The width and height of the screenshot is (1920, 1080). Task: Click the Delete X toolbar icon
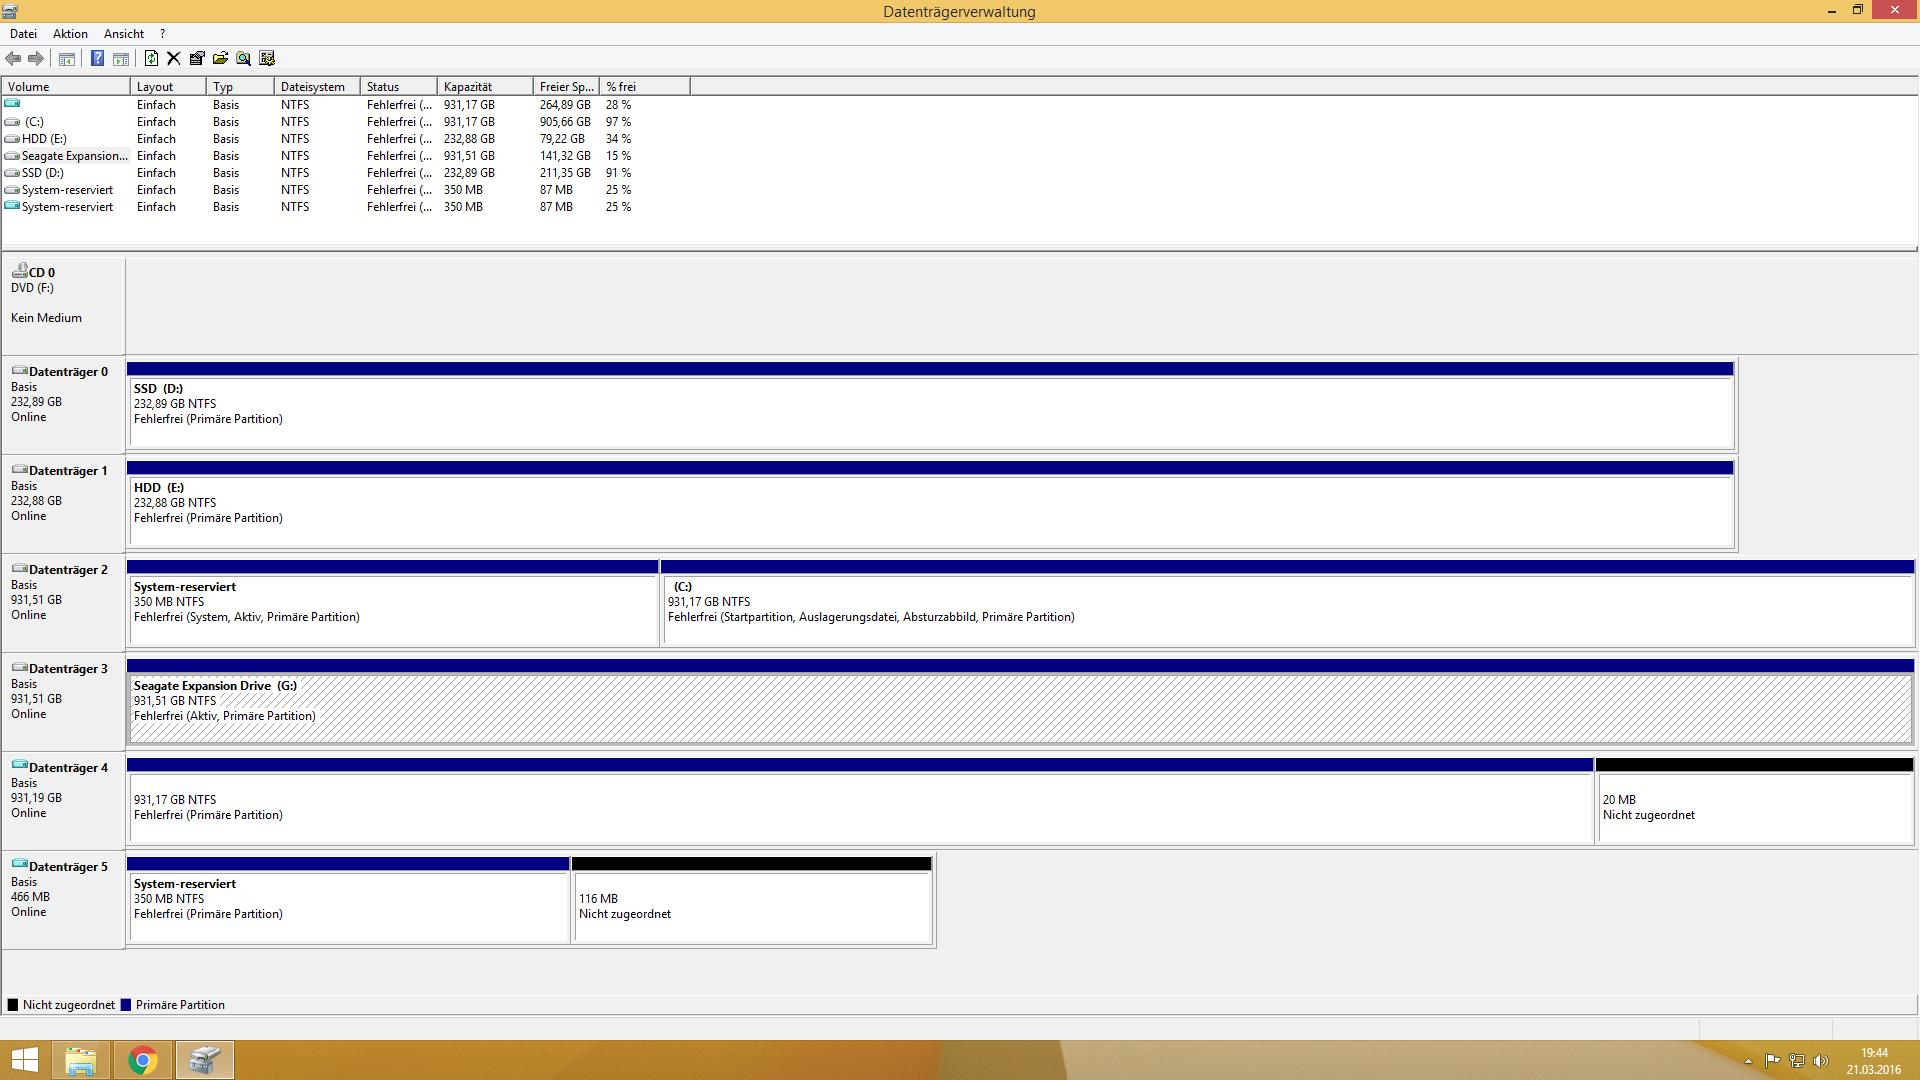click(174, 58)
